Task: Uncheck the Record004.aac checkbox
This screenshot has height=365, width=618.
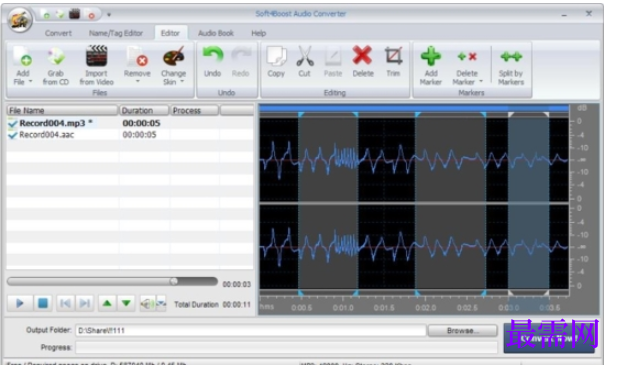Action: click(x=13, y=135)
